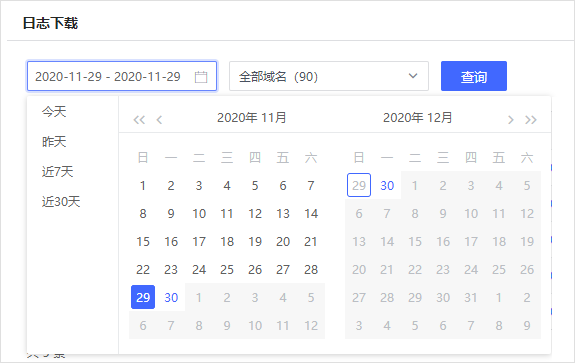Choose November 20 date cell
Image resolution: width=575 pixels, height=363 pixels.
pos(283,242)
